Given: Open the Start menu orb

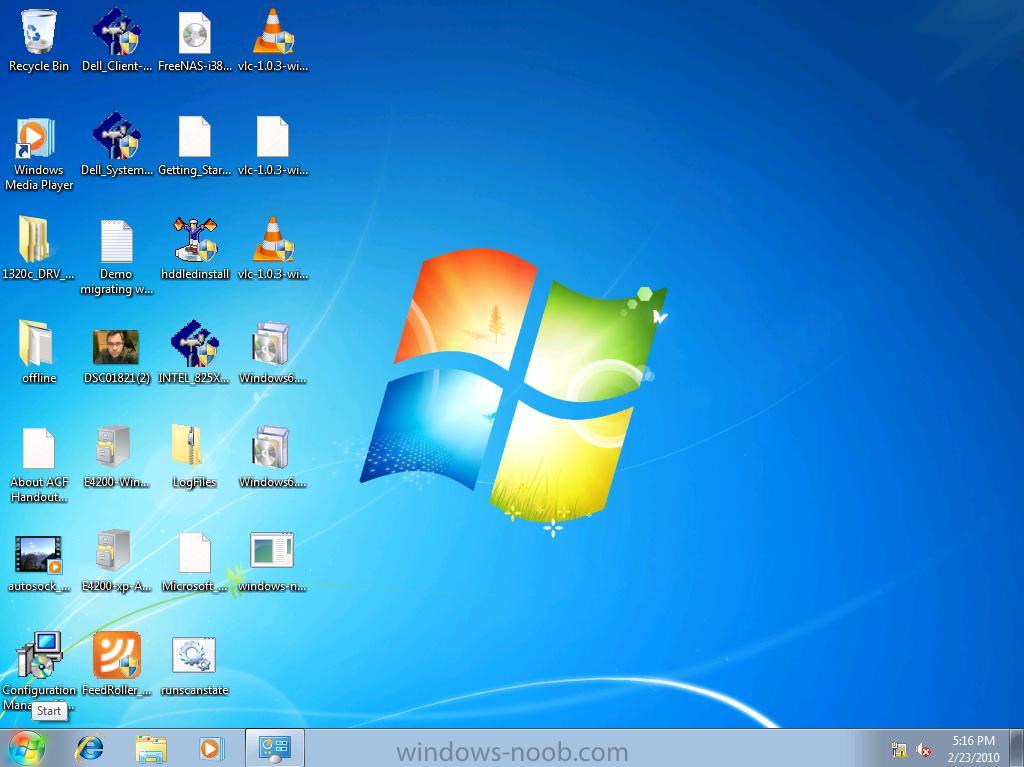Looking at the screenshot, I should click(26, 748).
